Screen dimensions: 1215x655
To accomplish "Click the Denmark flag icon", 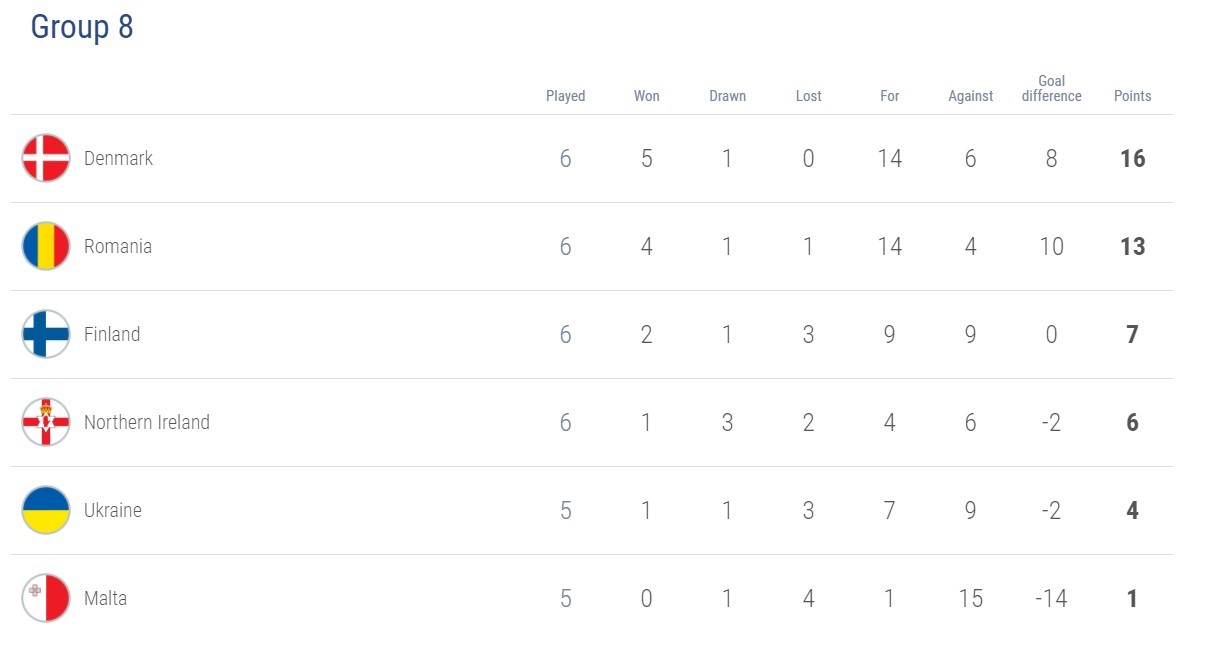I will (46, 158).
